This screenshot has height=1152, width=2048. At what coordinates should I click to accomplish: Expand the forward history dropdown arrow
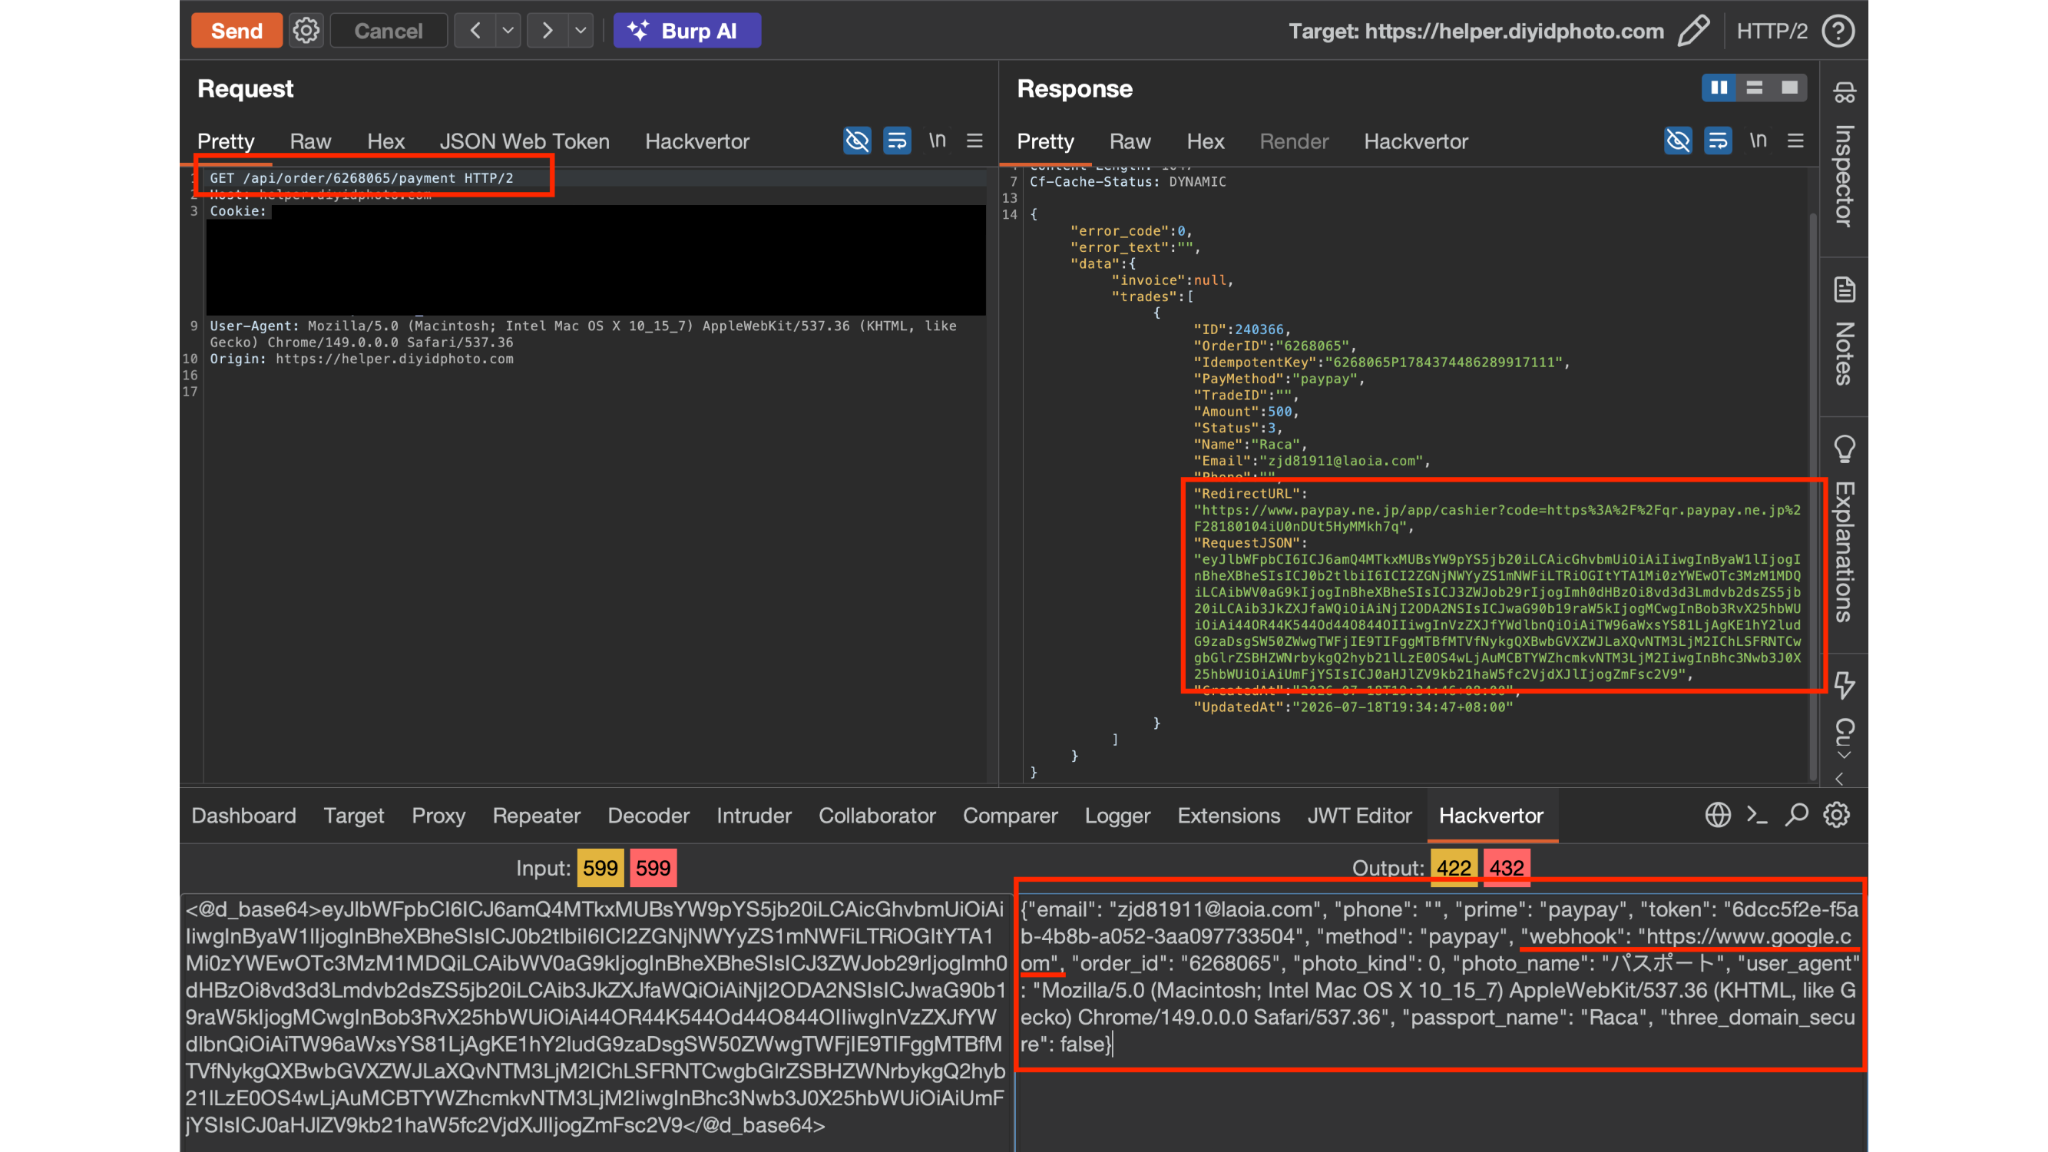coord(581,31)
